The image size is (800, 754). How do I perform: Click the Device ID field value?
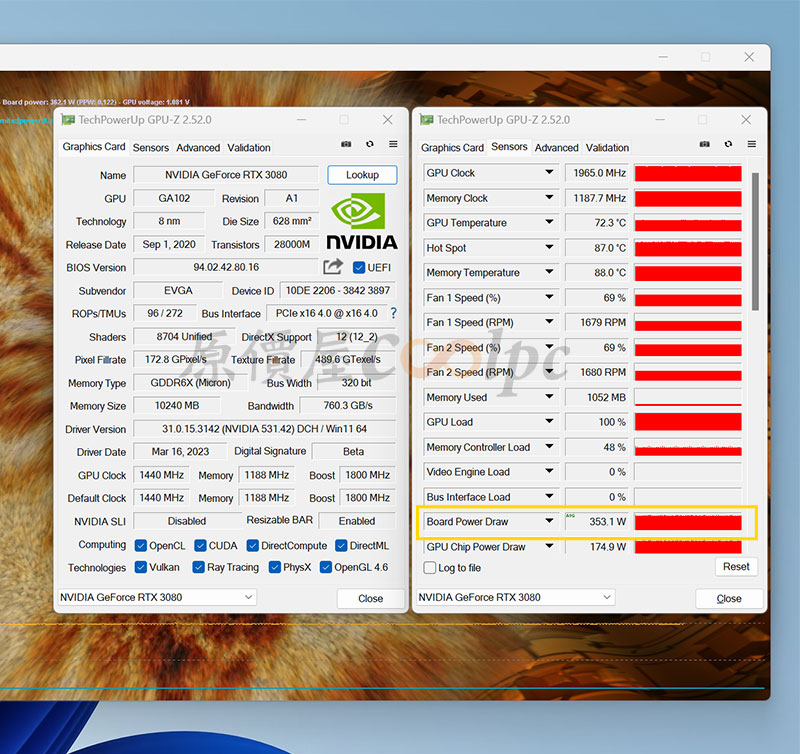tap(338, 291)
